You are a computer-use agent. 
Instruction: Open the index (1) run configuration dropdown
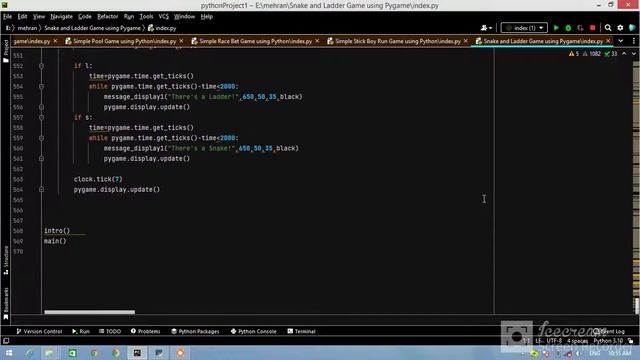point(524,28)
